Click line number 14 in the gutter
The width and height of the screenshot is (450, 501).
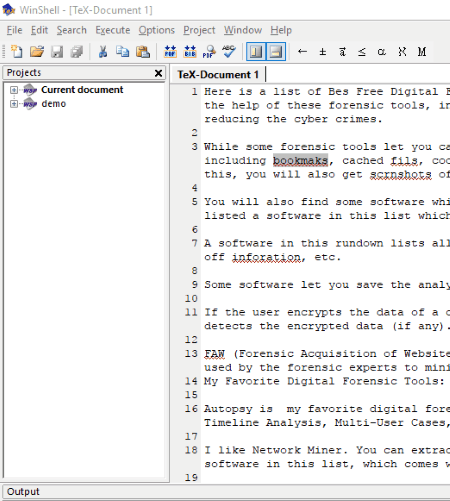click(x=191, y=381)
